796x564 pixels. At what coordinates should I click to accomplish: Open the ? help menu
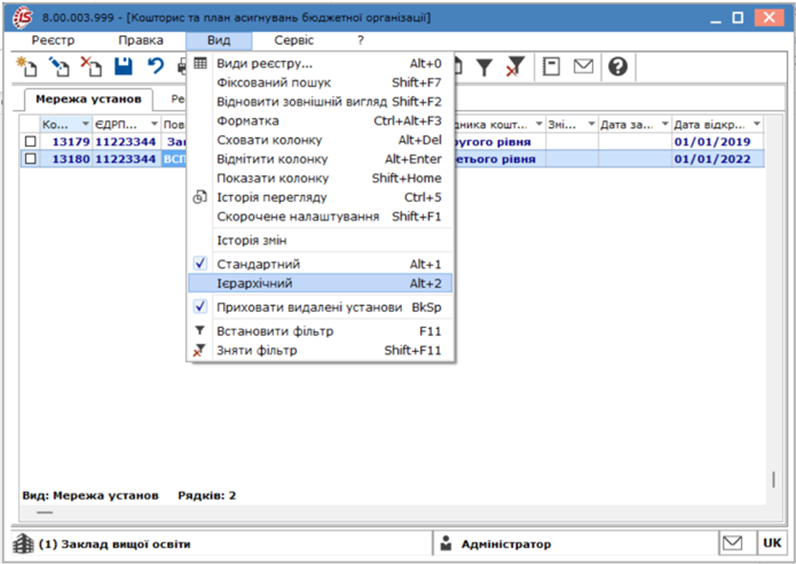(360, 40)
